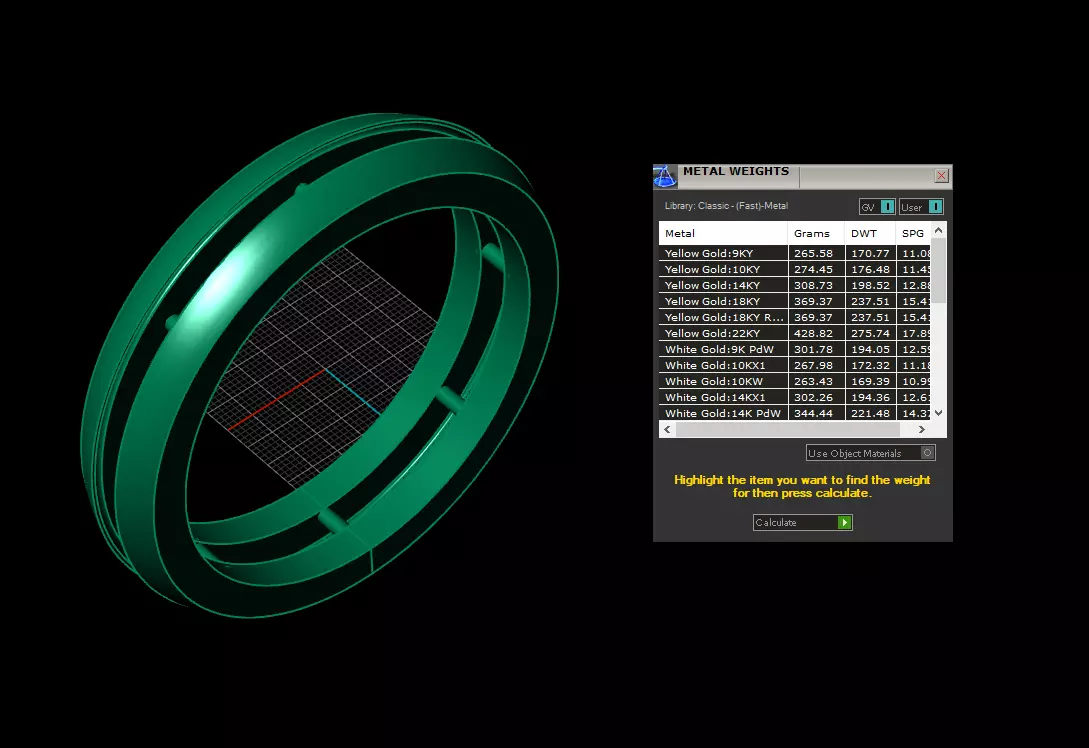The height and width of the screenshot is (748, 1089).
Task: Toggle the User library switch
Action: pyautogui.click(x=922, y=207)
